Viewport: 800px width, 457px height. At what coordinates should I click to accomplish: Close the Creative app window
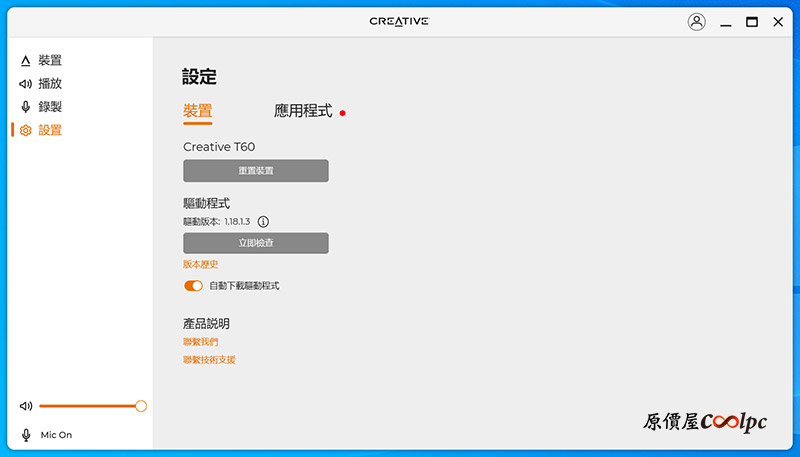(x=778, y=22)
